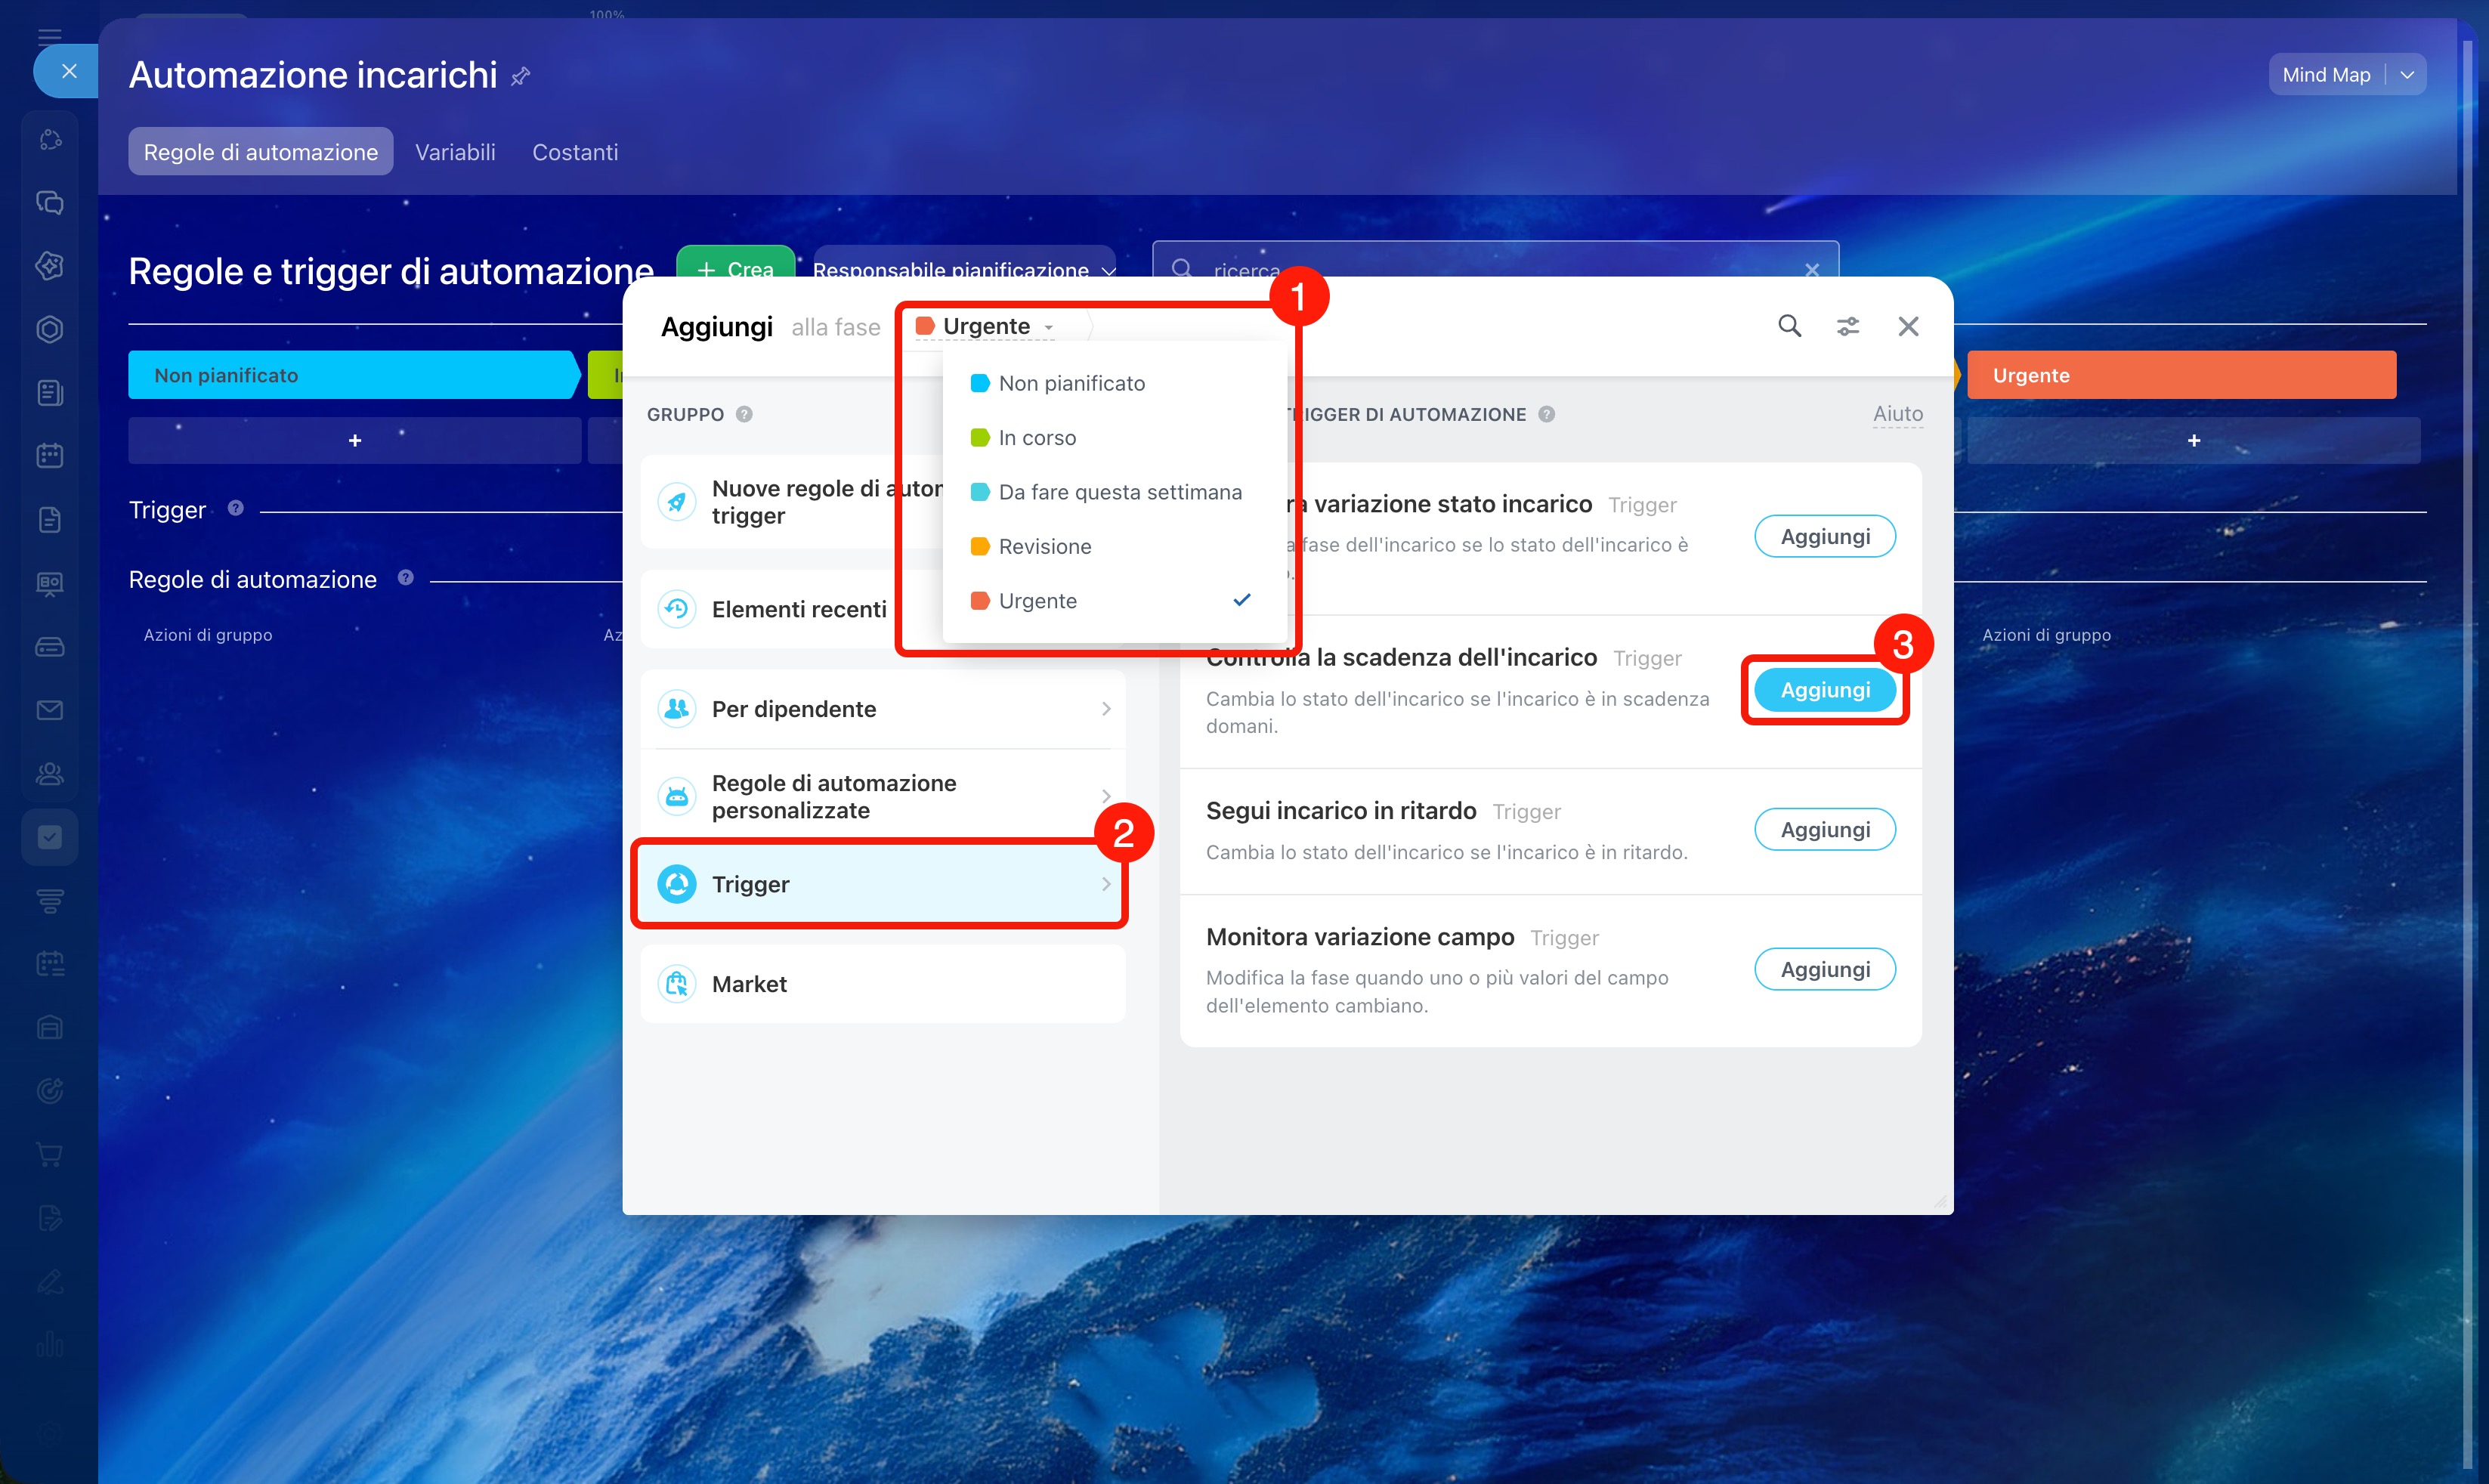Click plus button under Non pianificato stage
The image size is (2489, 1484).
[x=355, y=441]
